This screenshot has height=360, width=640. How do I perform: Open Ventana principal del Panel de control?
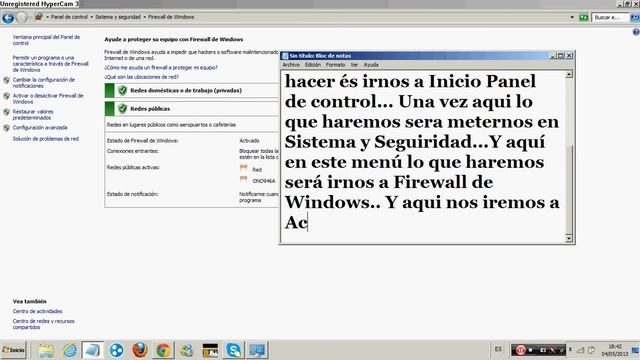click(x=46, y=40)
